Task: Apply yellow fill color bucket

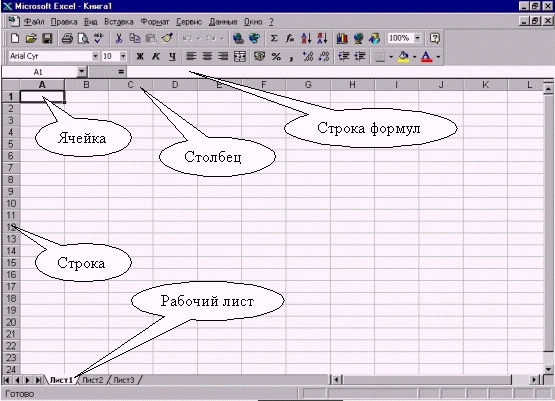Action: [x=404, y=57]
